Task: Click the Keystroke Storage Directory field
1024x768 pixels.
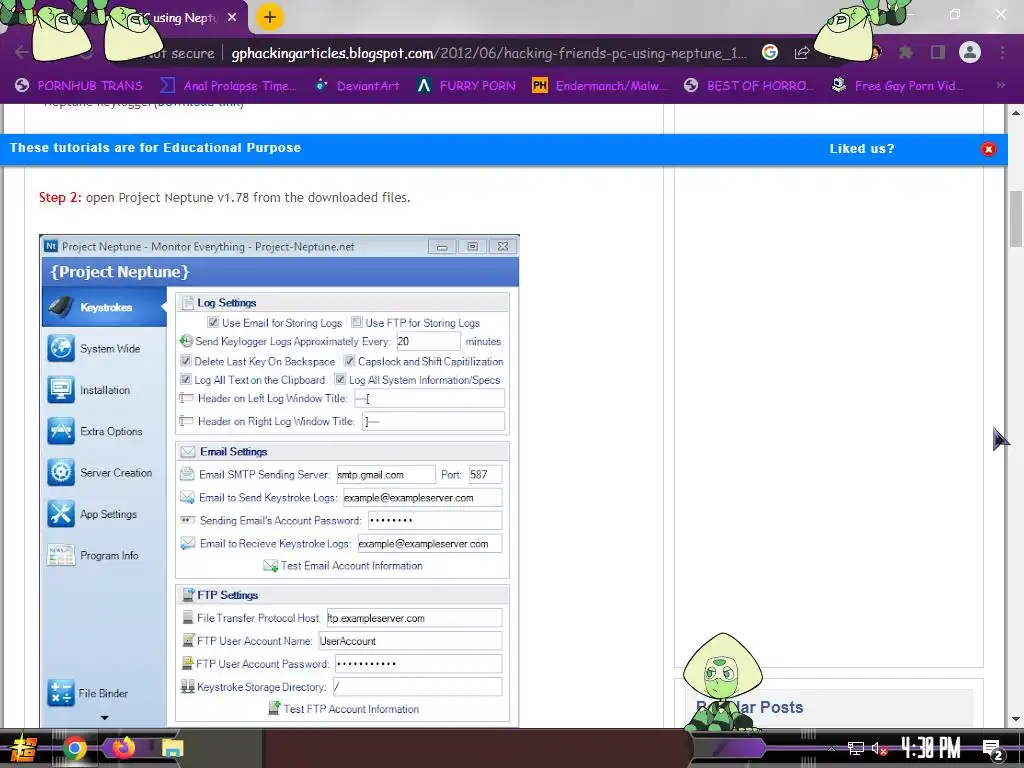Action: (417, 686)
